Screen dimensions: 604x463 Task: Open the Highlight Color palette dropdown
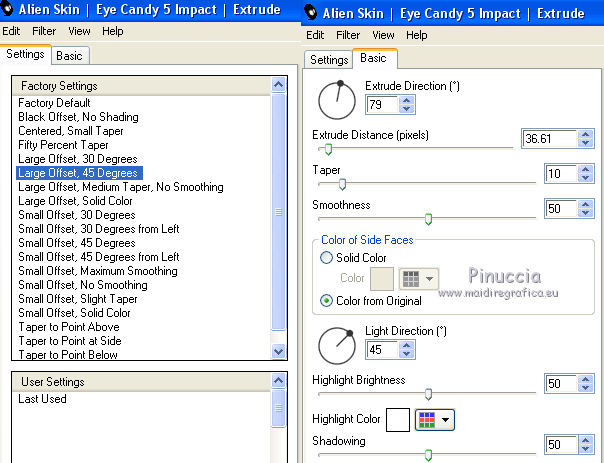[x=435, y=419]
